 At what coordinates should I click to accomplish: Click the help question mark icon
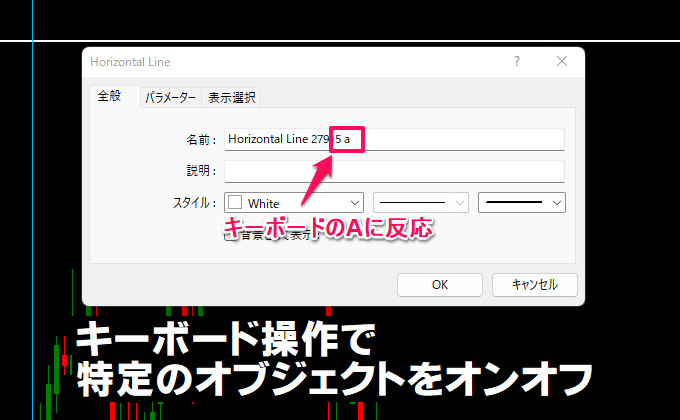click(x=517, y=61)
